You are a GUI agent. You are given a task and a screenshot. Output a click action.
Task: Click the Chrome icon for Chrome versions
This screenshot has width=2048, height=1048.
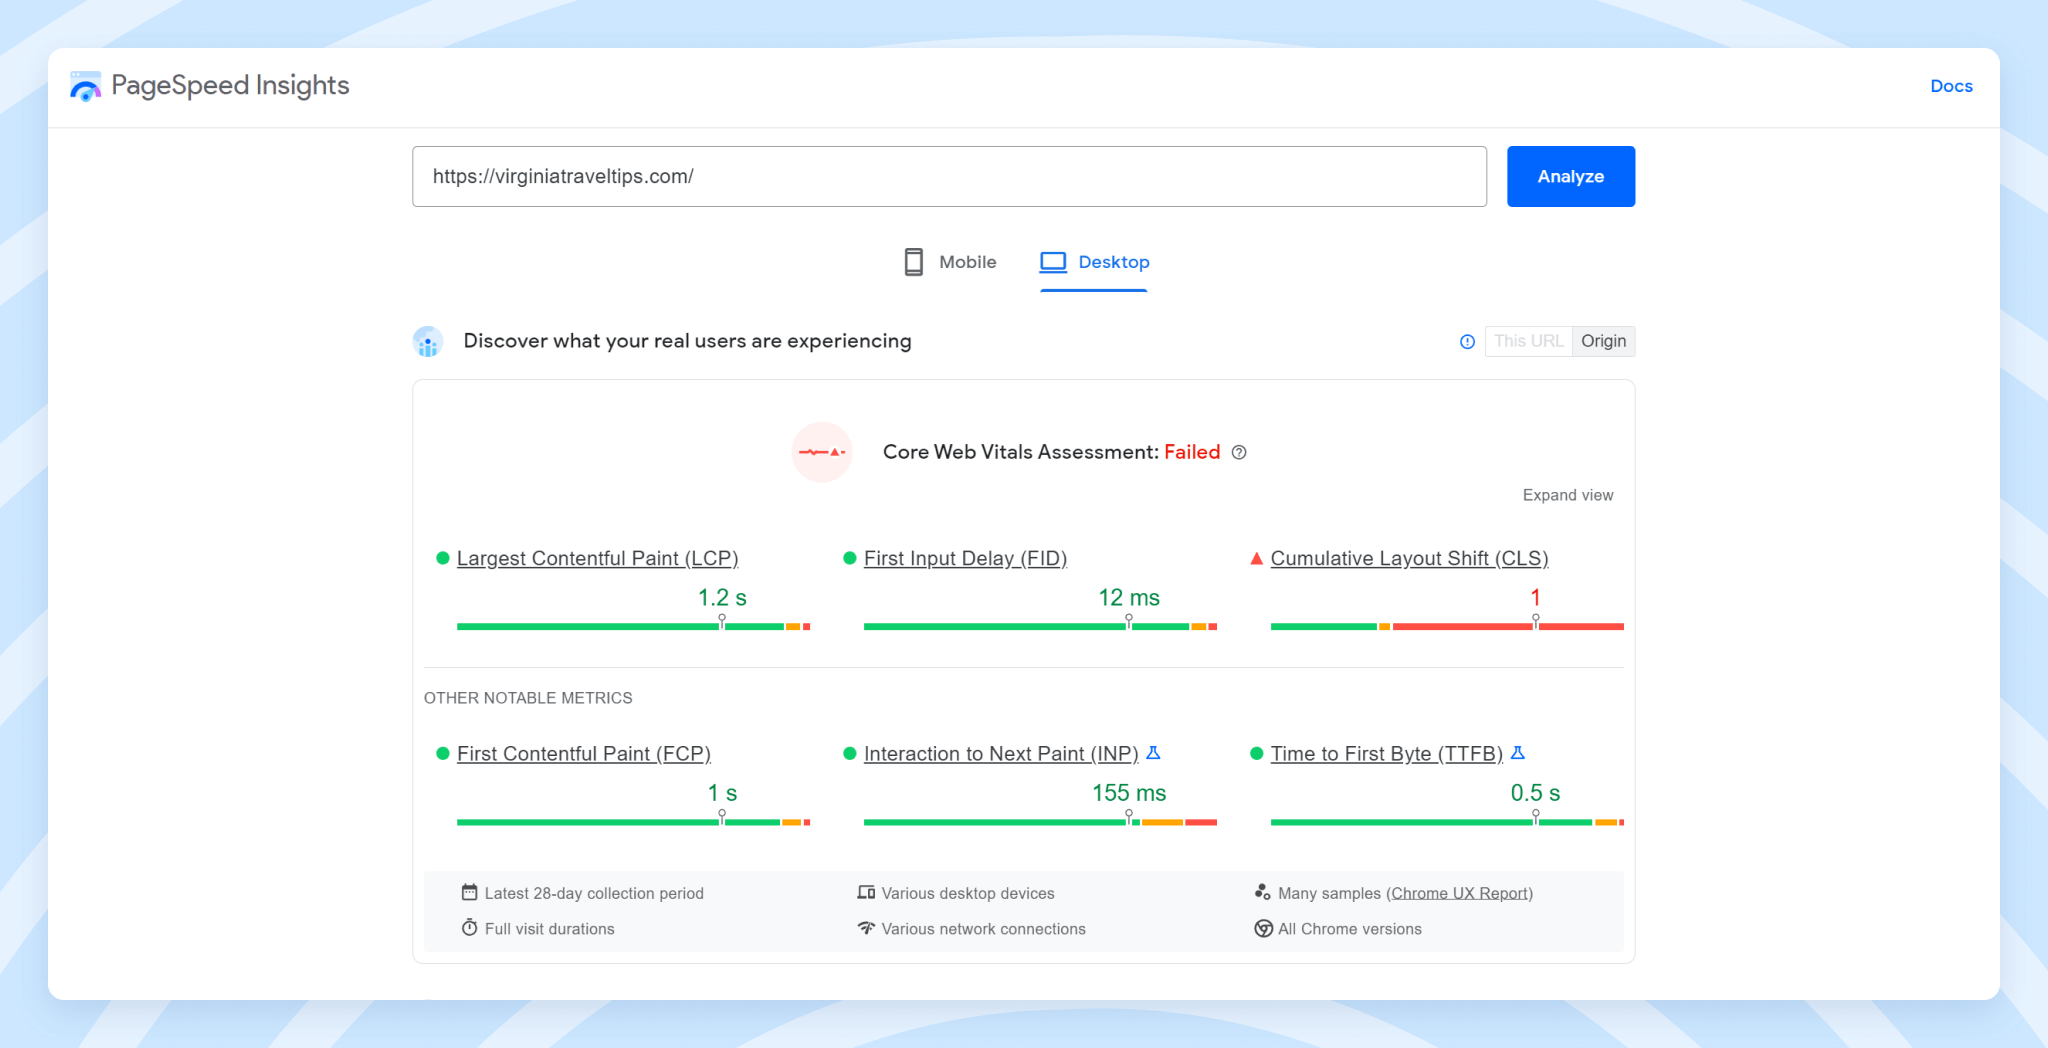coord(1263,928)
